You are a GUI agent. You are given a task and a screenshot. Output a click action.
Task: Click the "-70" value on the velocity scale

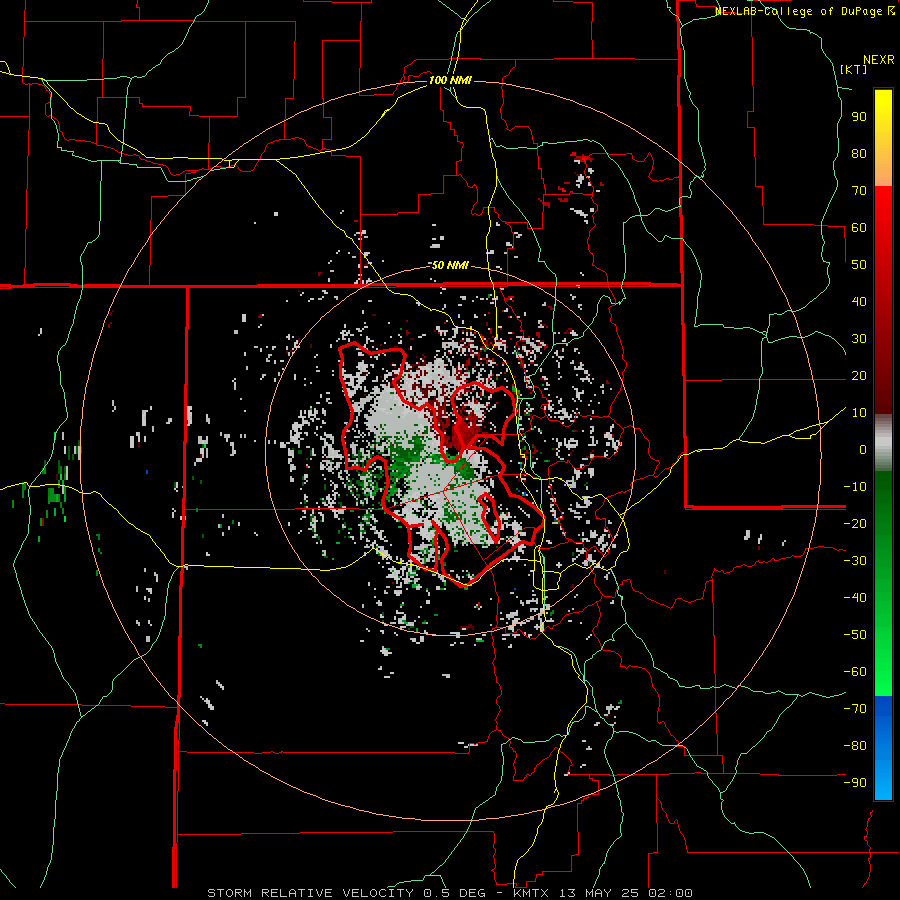(x=855, y=709)
